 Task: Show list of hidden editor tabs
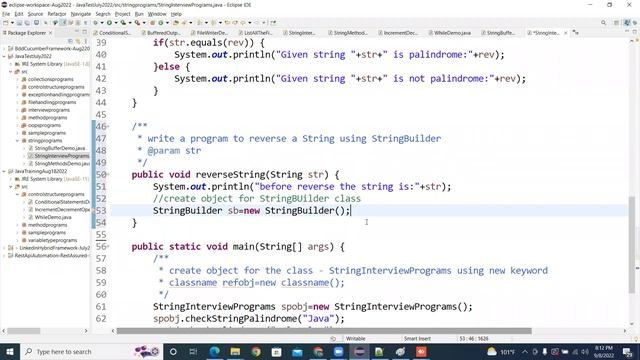pos(576,32)
